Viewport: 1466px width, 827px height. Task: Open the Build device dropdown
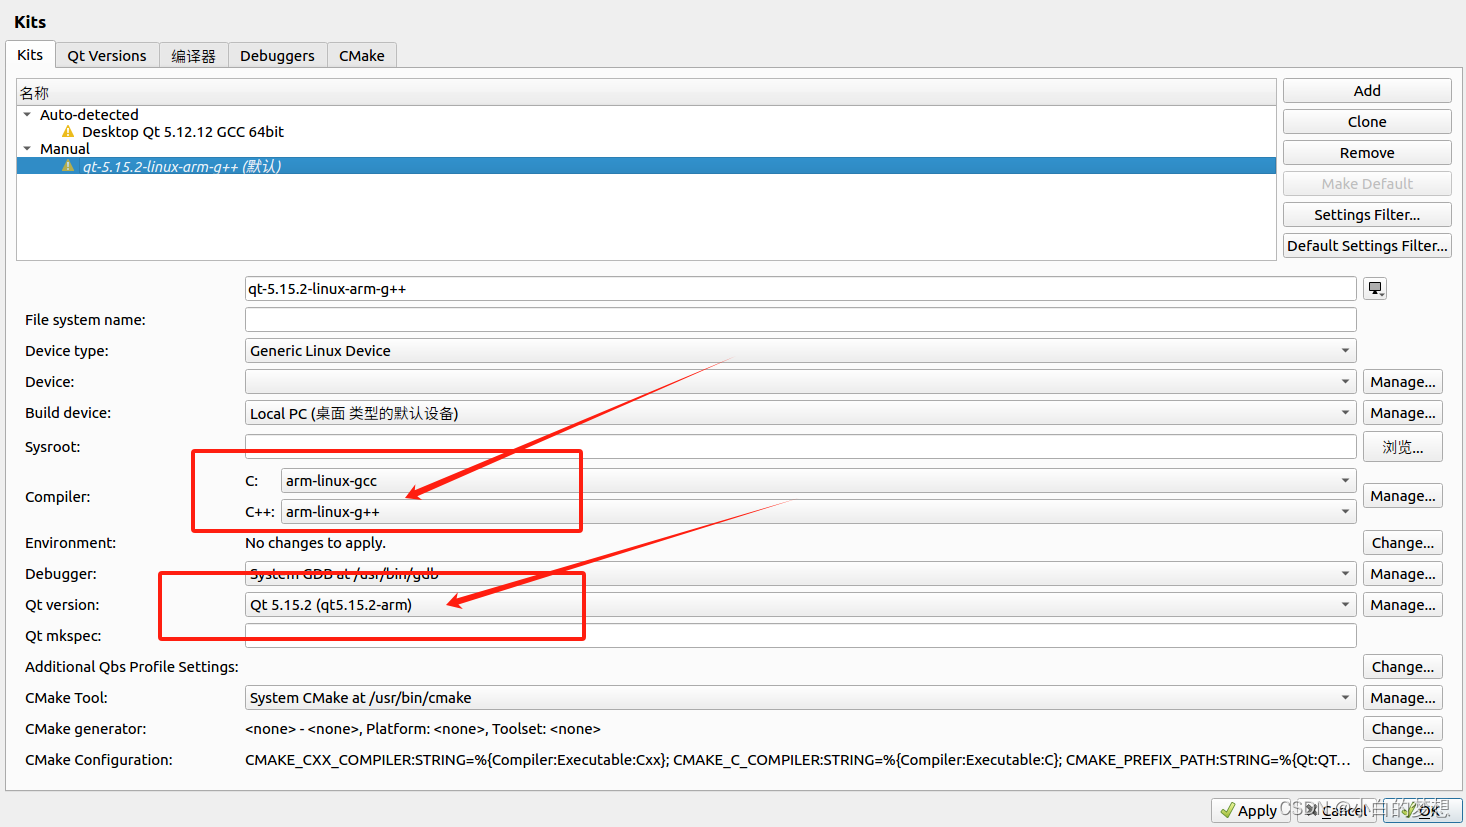coord(1345,412)
